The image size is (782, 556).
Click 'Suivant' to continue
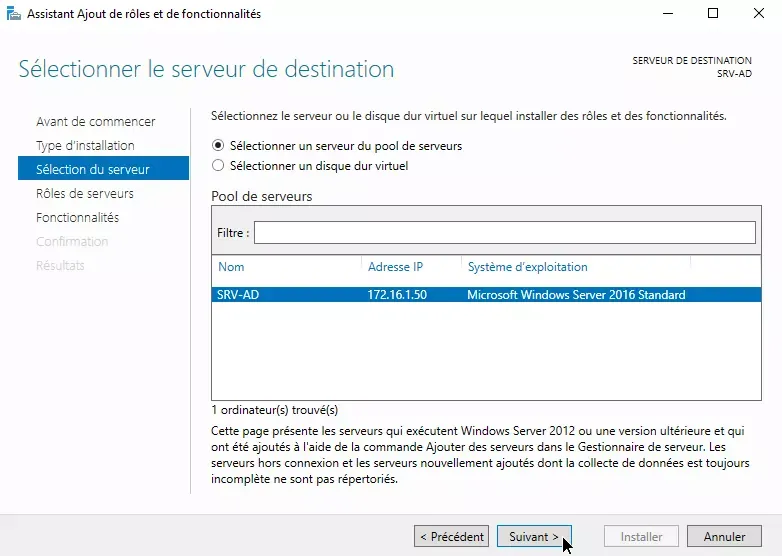pyautogui.click(x=534, y=537)
